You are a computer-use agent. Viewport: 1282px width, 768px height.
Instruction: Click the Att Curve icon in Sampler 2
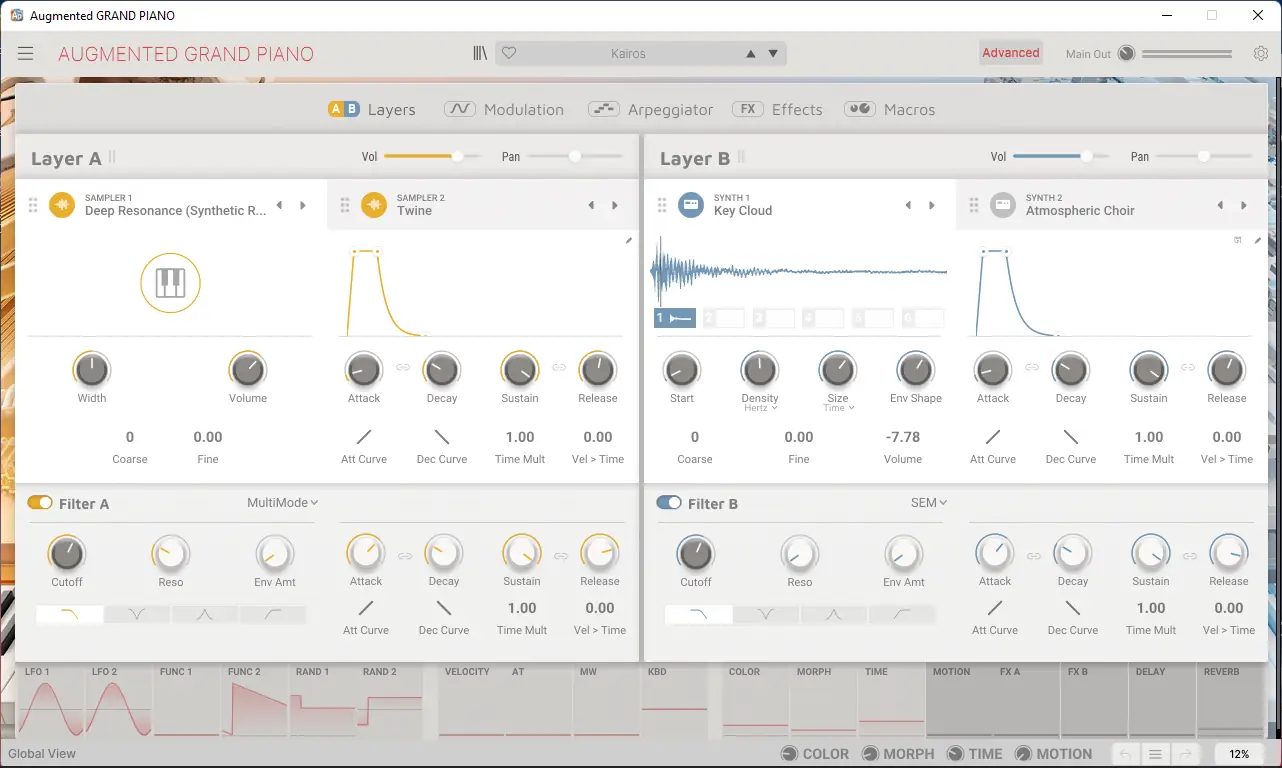pos(364,437)
